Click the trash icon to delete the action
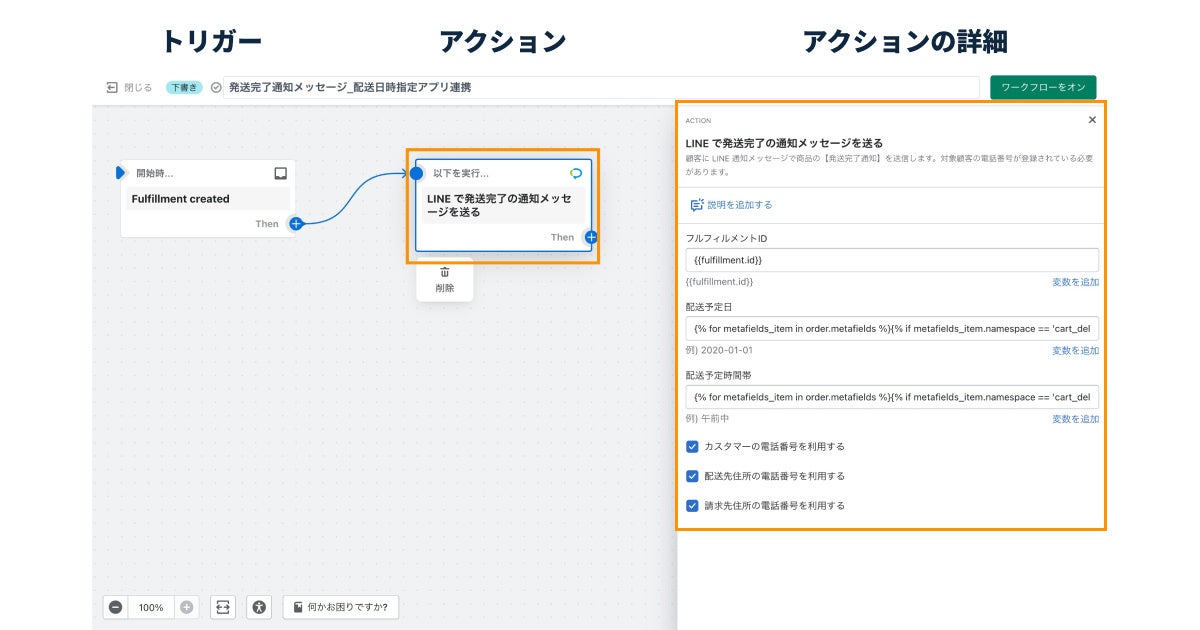The height and width of the screenshot is (630, 1200). pos(444,271)
